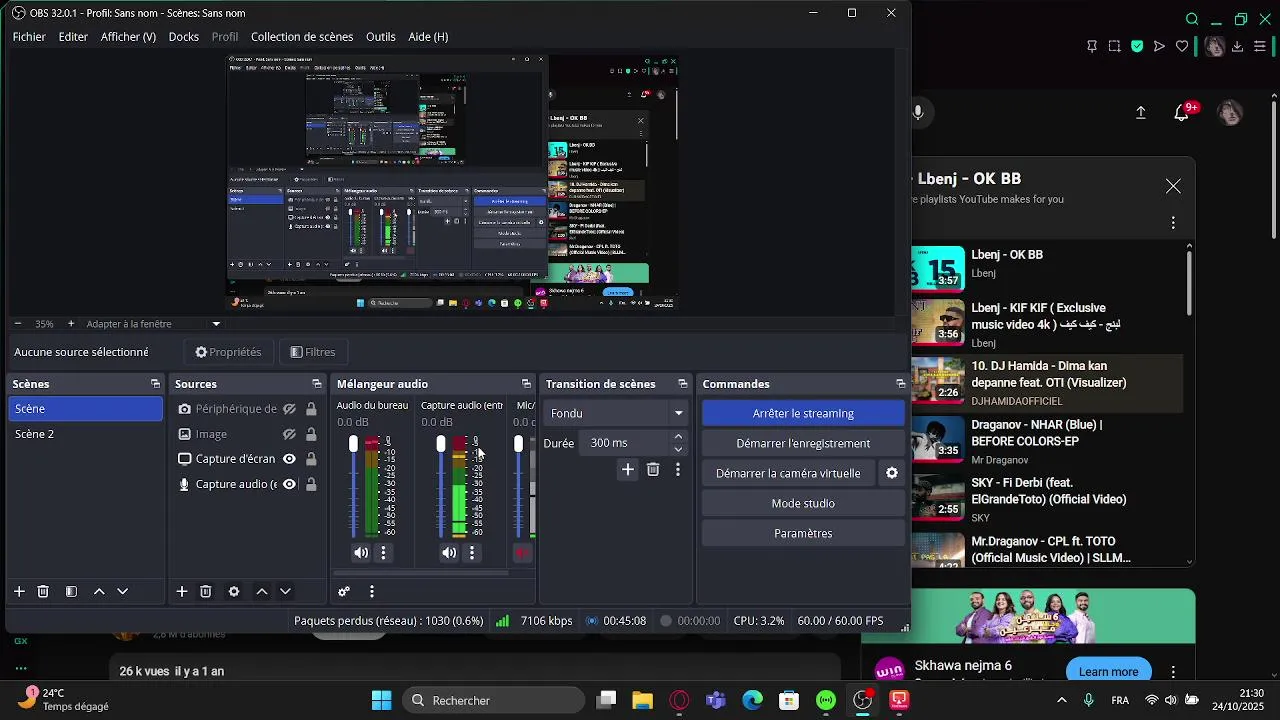The image size is (1280, 720).
Task: Hide the Capture audio source
Action: coord(289,484)
